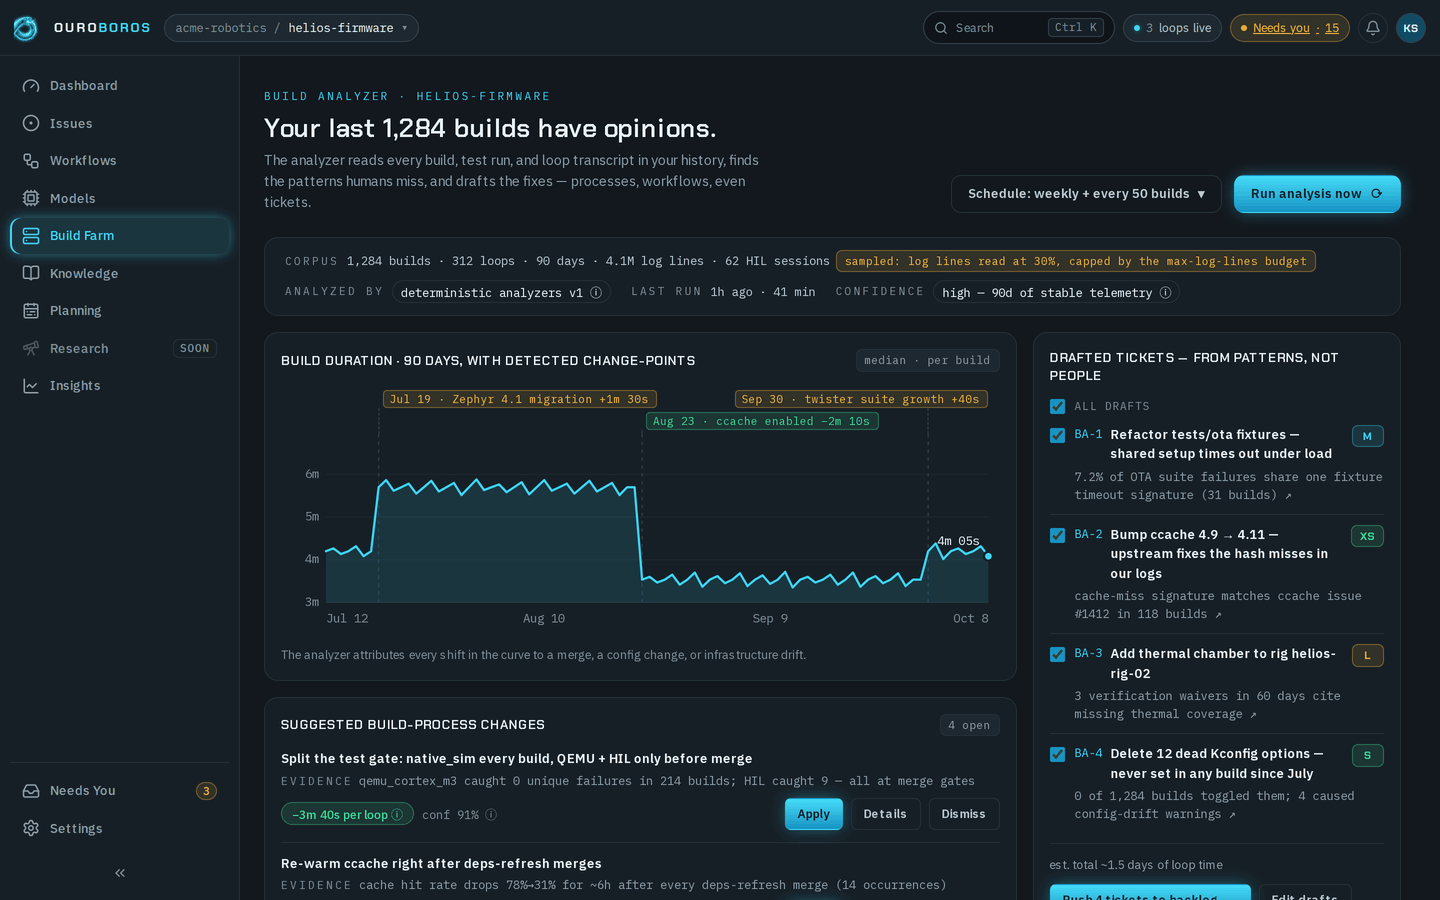
Task: Open the Needs you: 15 link
Action: tap(1290, 28)
